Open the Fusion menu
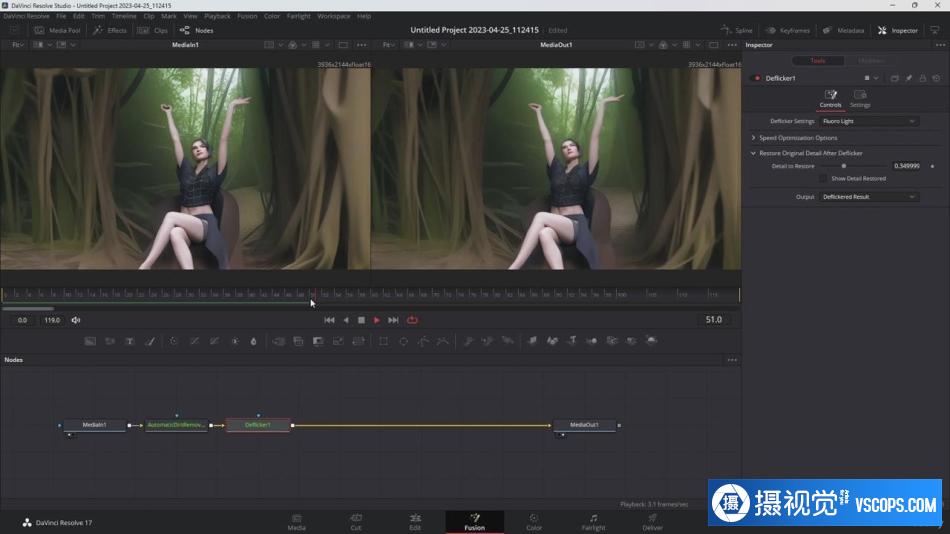Viewport: 950px width, 534px height. tap(247, 16)
